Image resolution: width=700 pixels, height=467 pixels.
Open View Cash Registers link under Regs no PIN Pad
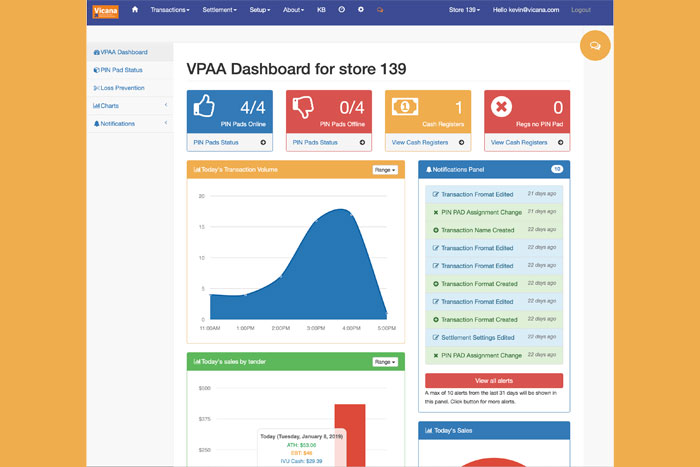[x=519, y=142]
